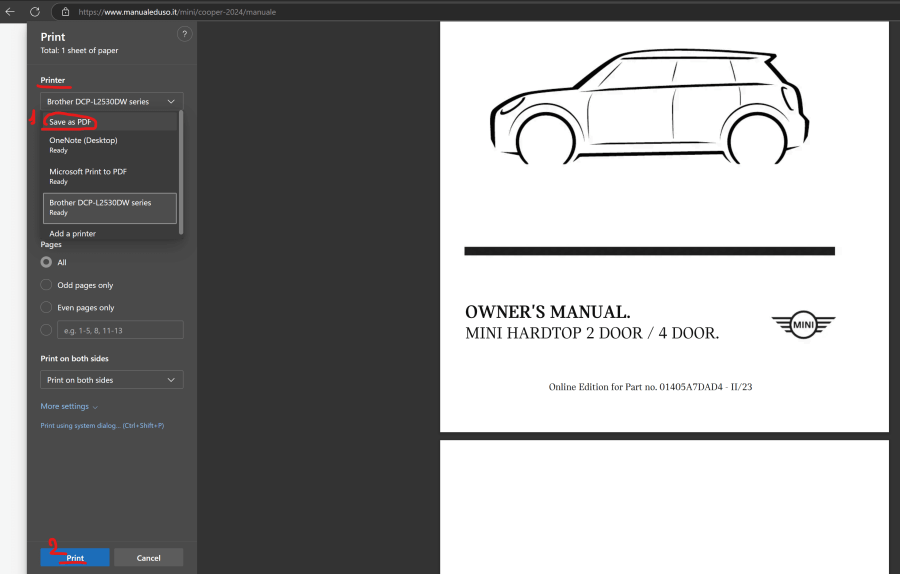Expand More settings section
The width and height of the screenshot is (900, 574).
point(69,407)
